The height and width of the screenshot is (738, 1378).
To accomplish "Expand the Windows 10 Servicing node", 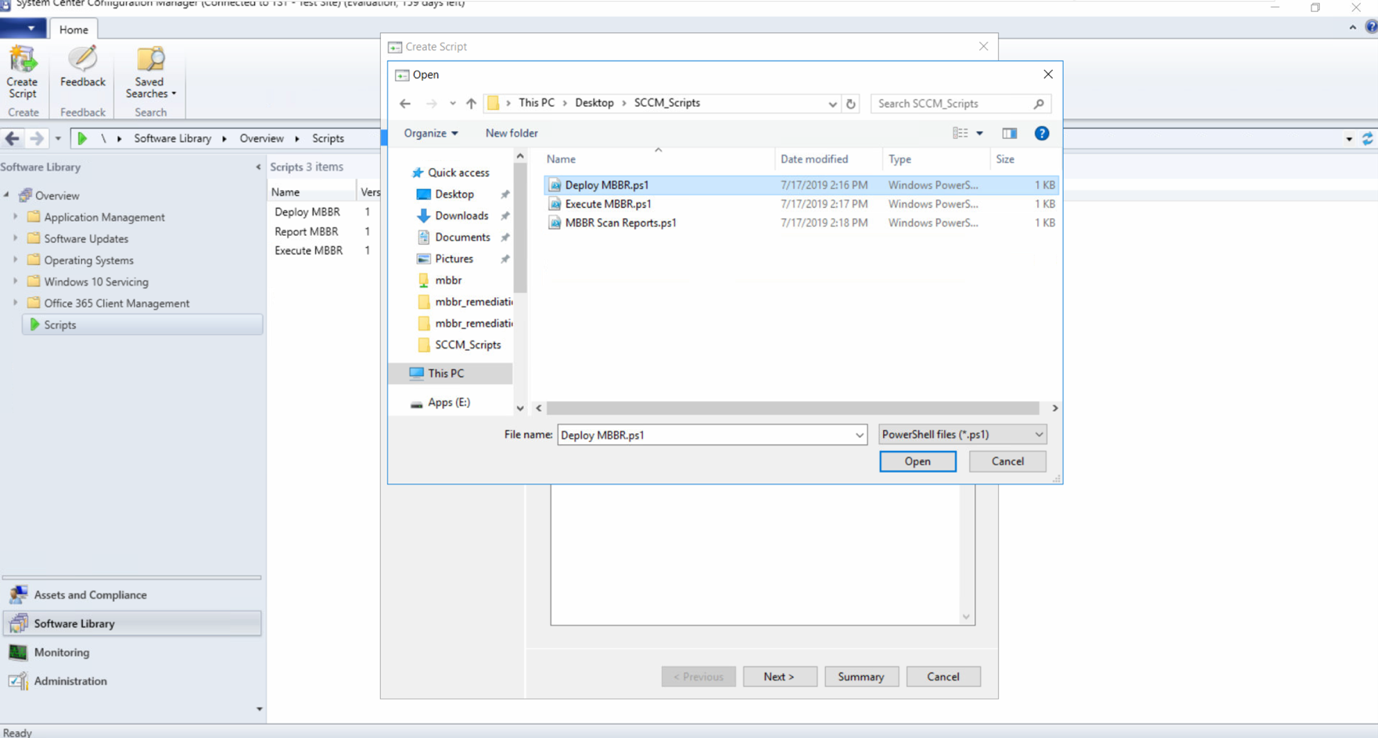I will 15,282.
